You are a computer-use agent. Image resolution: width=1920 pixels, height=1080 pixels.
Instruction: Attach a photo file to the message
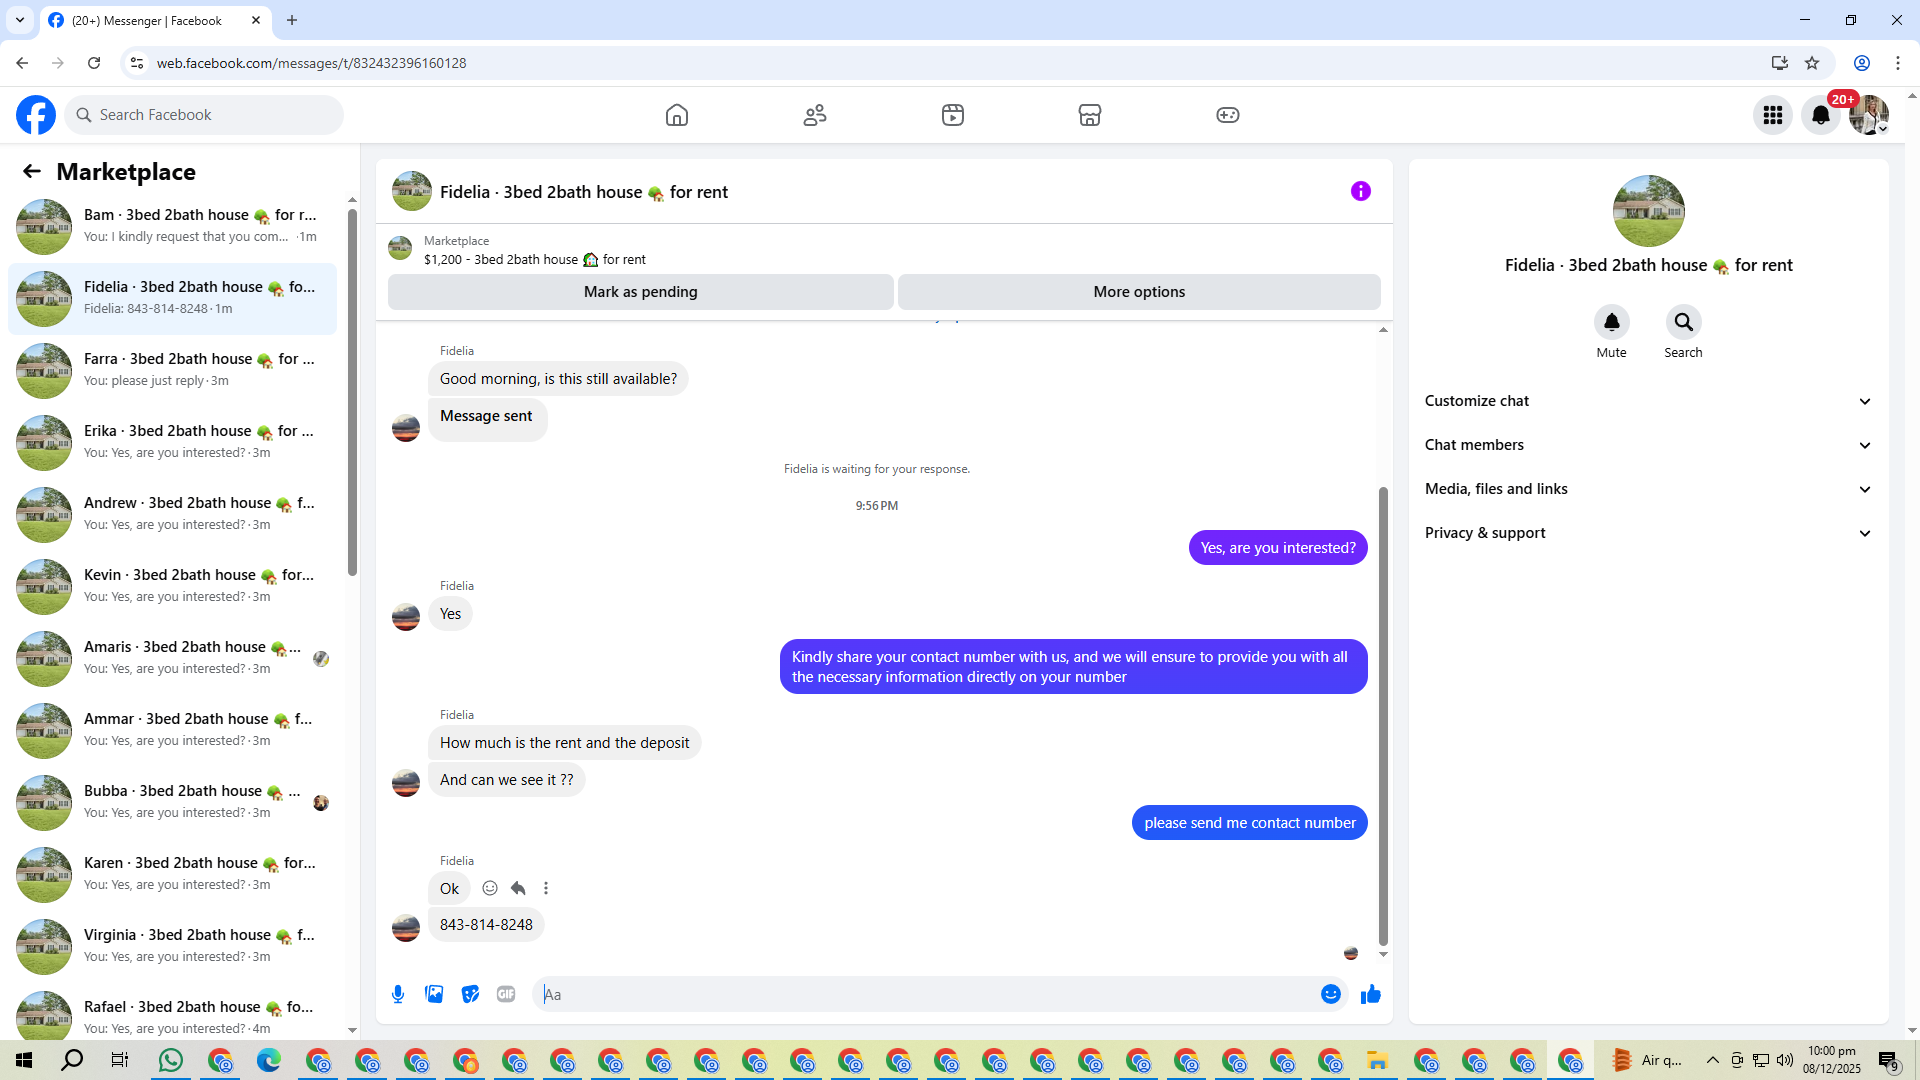[434, 994]
